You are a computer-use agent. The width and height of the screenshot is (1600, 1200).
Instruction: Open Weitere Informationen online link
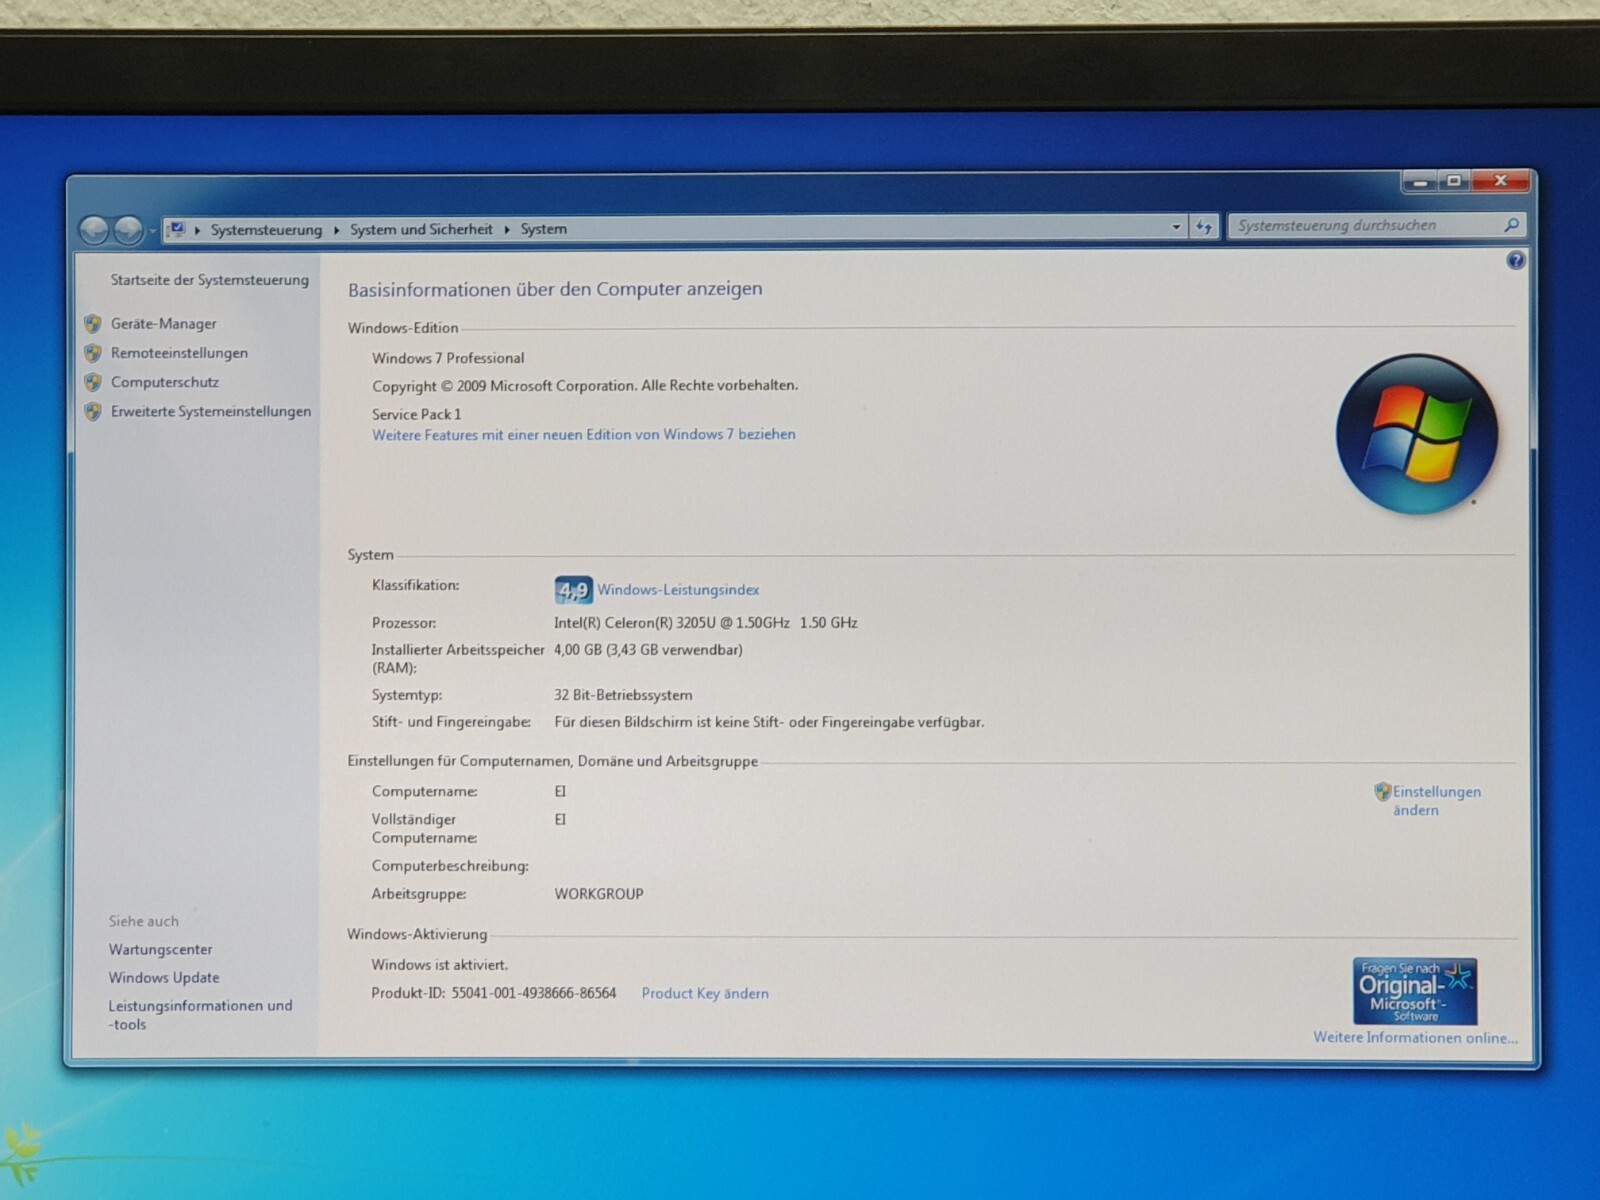[1415, 1038]
